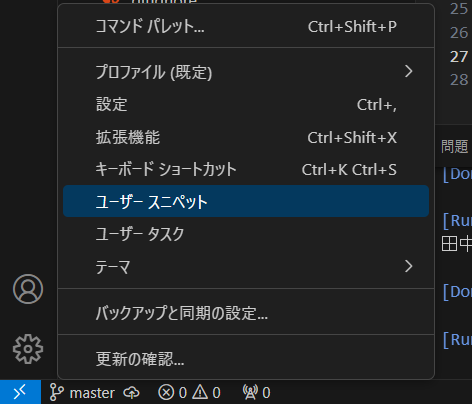Open バックアップと同期の設定...
Viewport: 472px width, 404px height.
pos(246,313)
